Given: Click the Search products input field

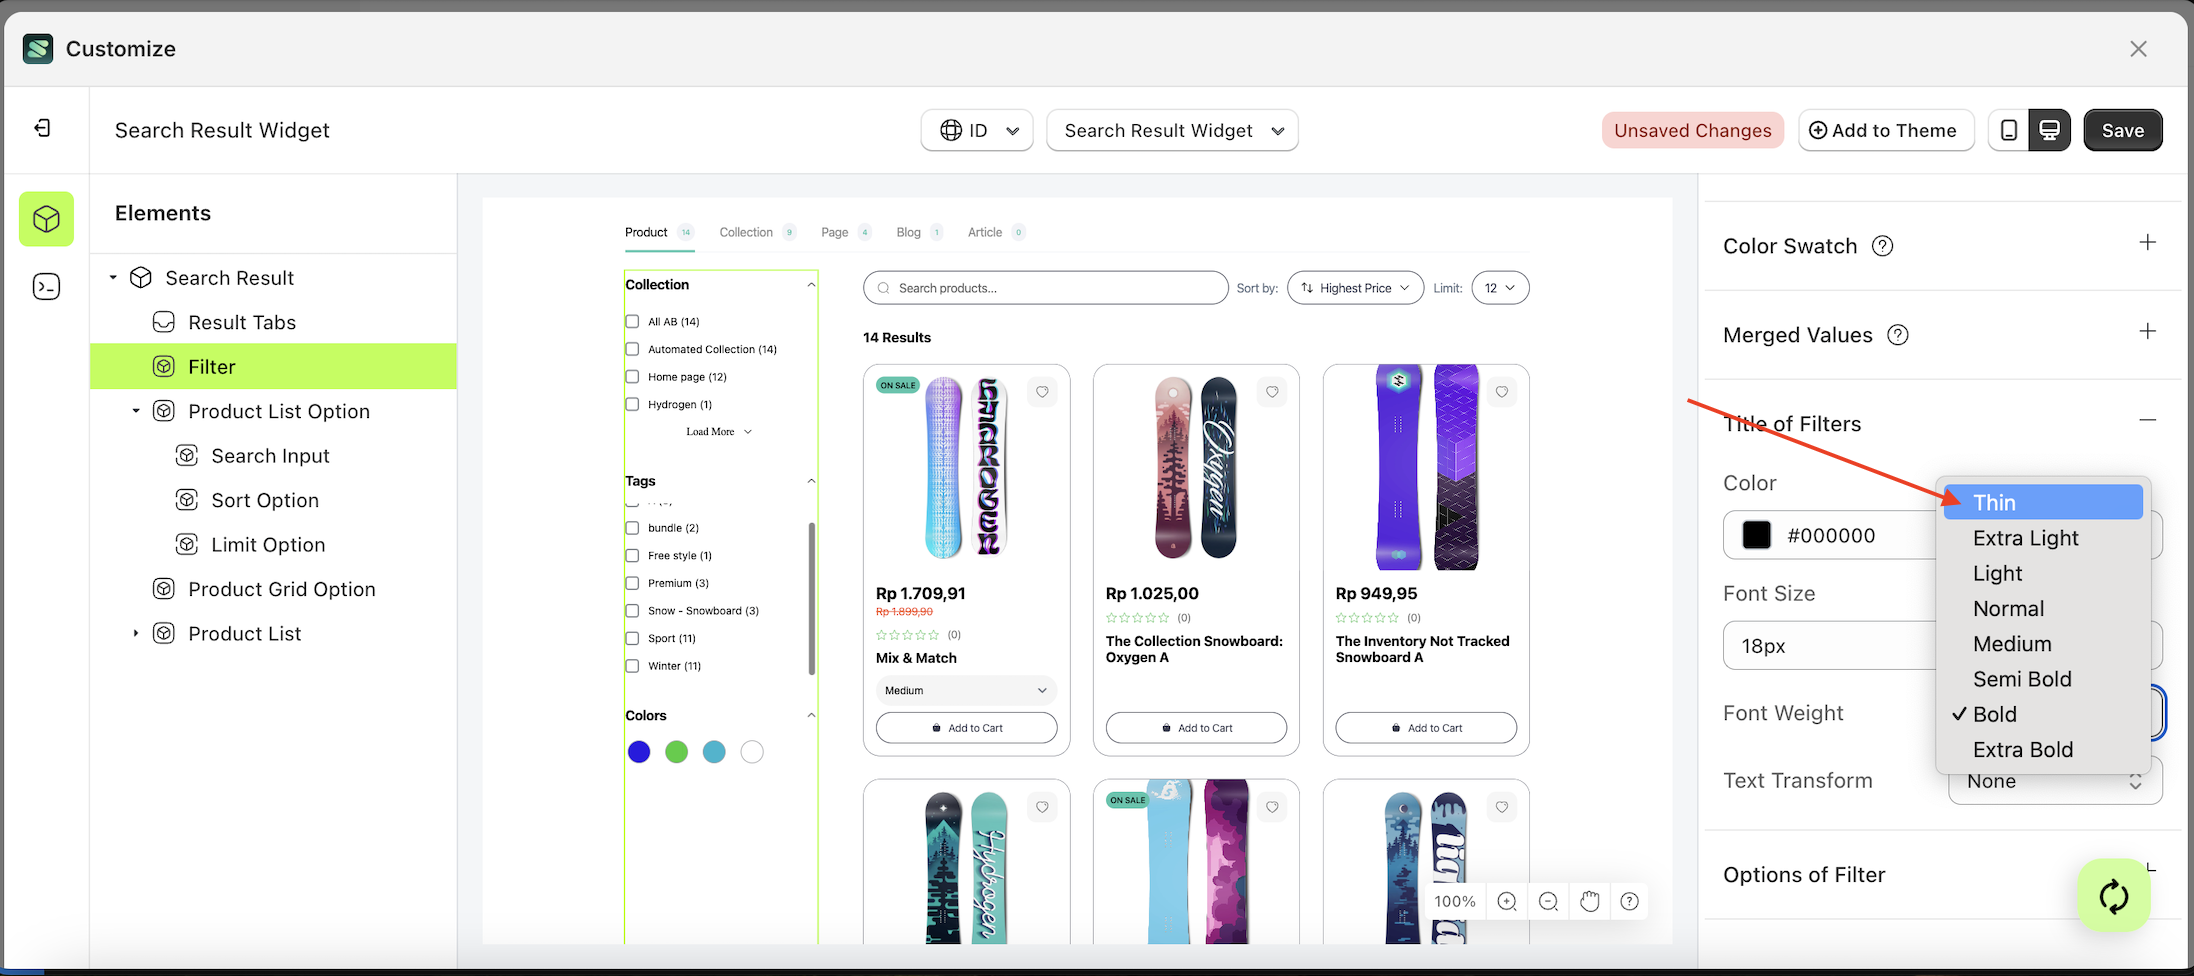Looking at the screenshot, I should tap(1044, 287).
